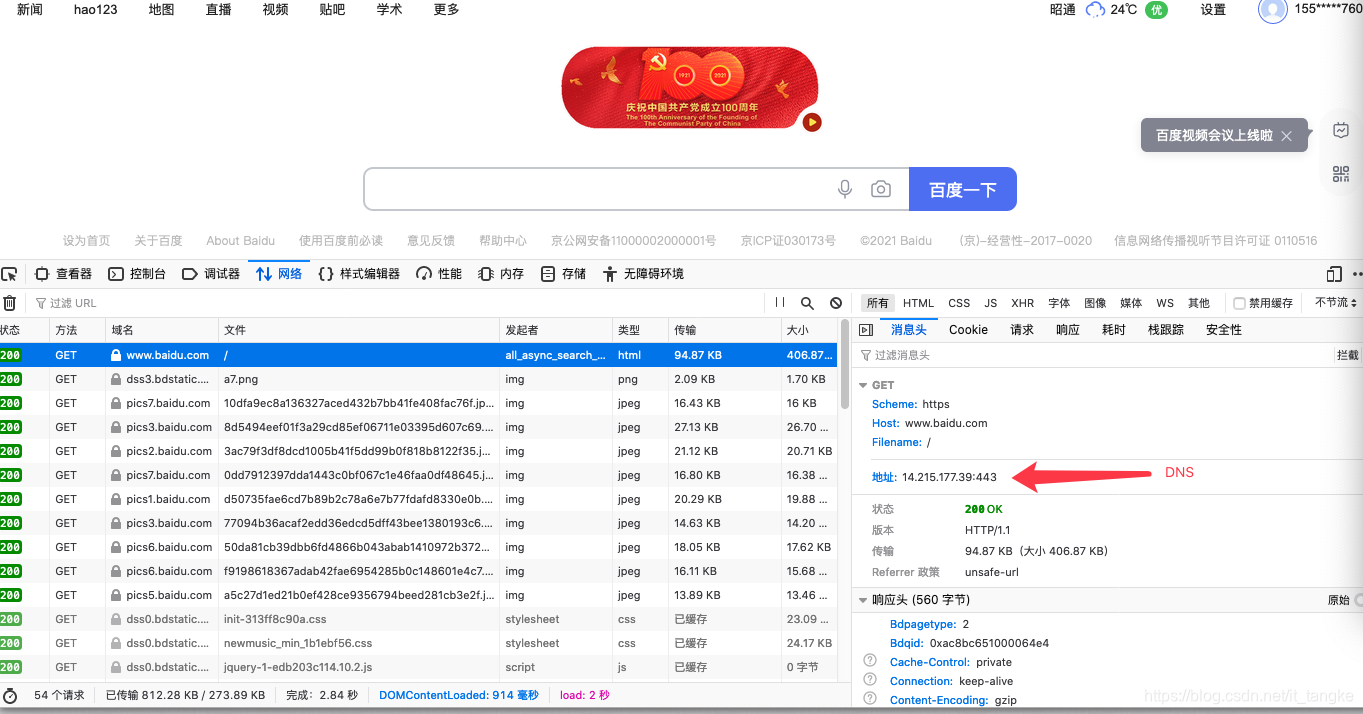This screenshot has width=1363, height=714.
Task: Click the help icon beside Content-Encoding
Action: coord(870,699)
